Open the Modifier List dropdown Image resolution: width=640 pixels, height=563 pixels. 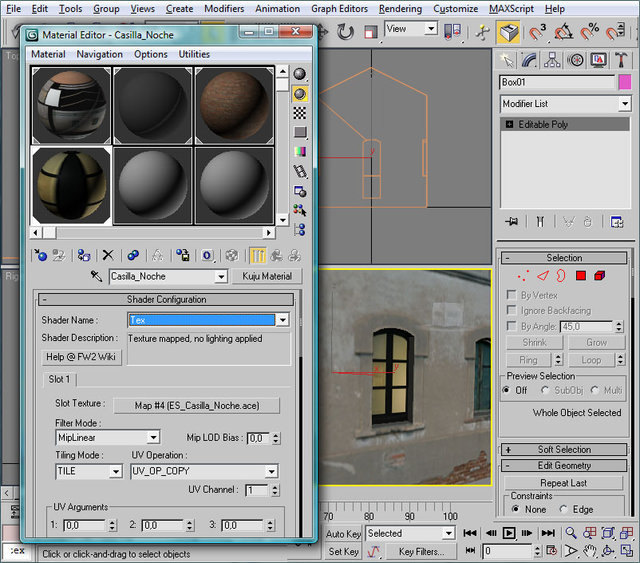point(625,104)
